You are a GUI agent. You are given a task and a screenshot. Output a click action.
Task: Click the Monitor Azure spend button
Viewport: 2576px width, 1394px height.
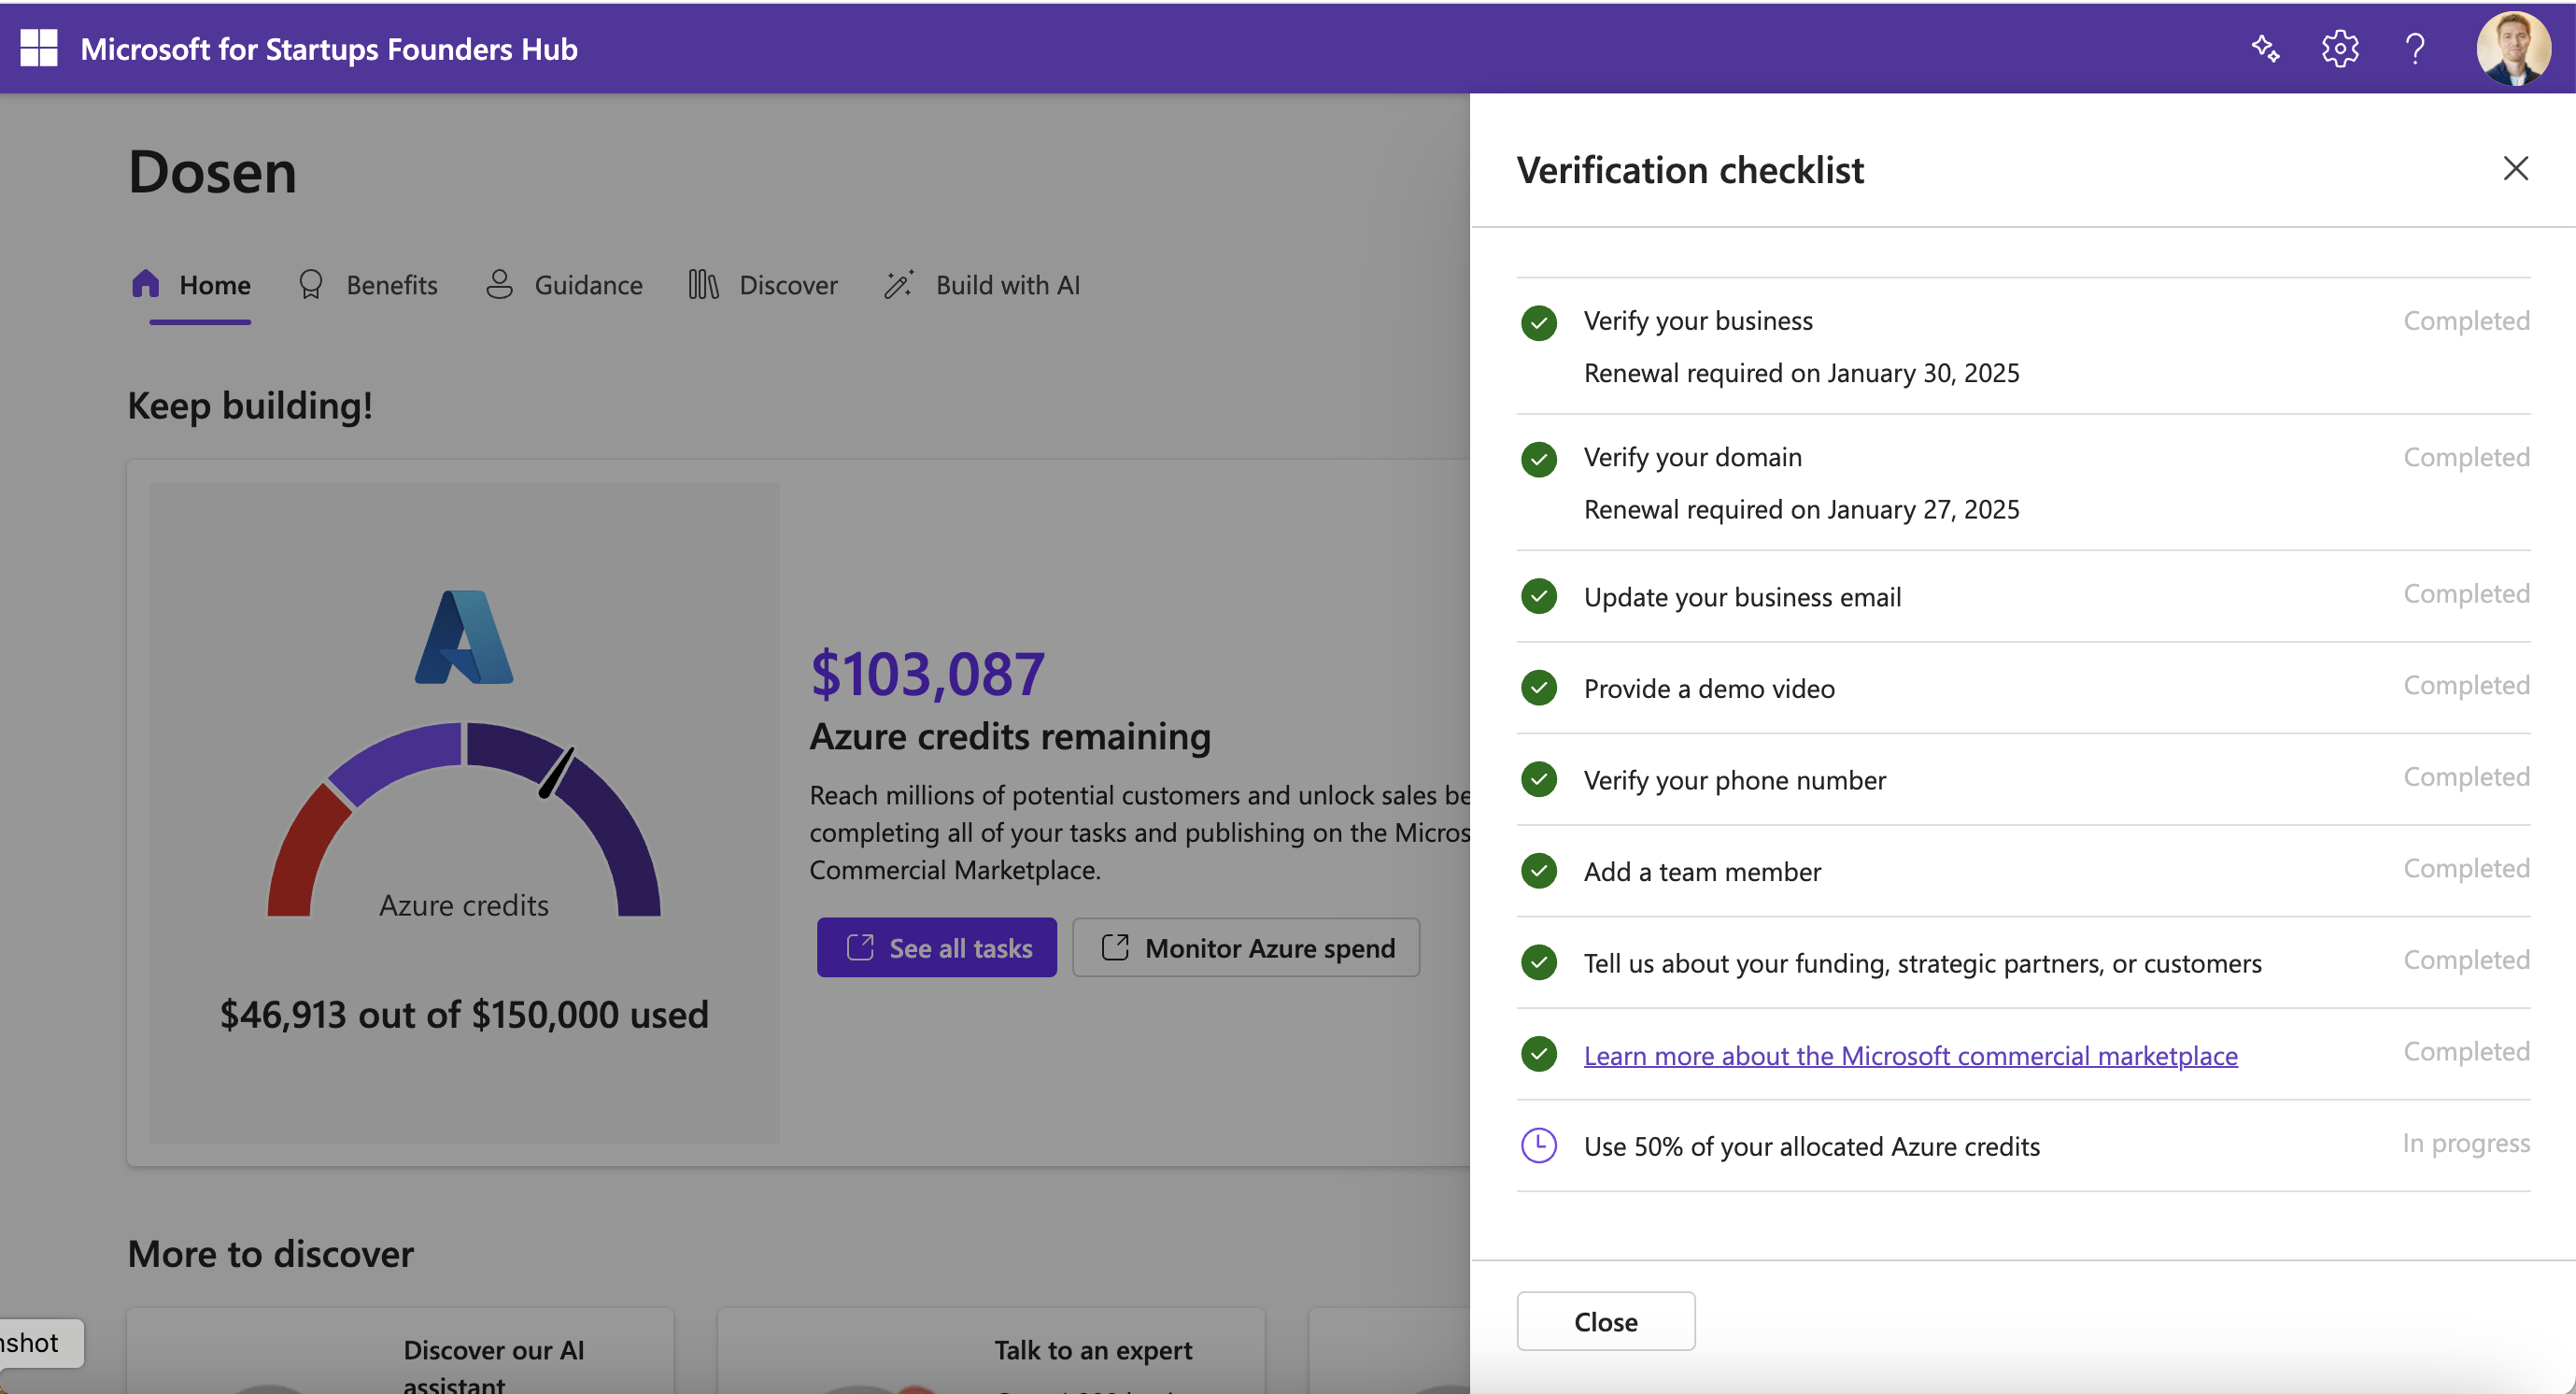(x=1246, y=947)
